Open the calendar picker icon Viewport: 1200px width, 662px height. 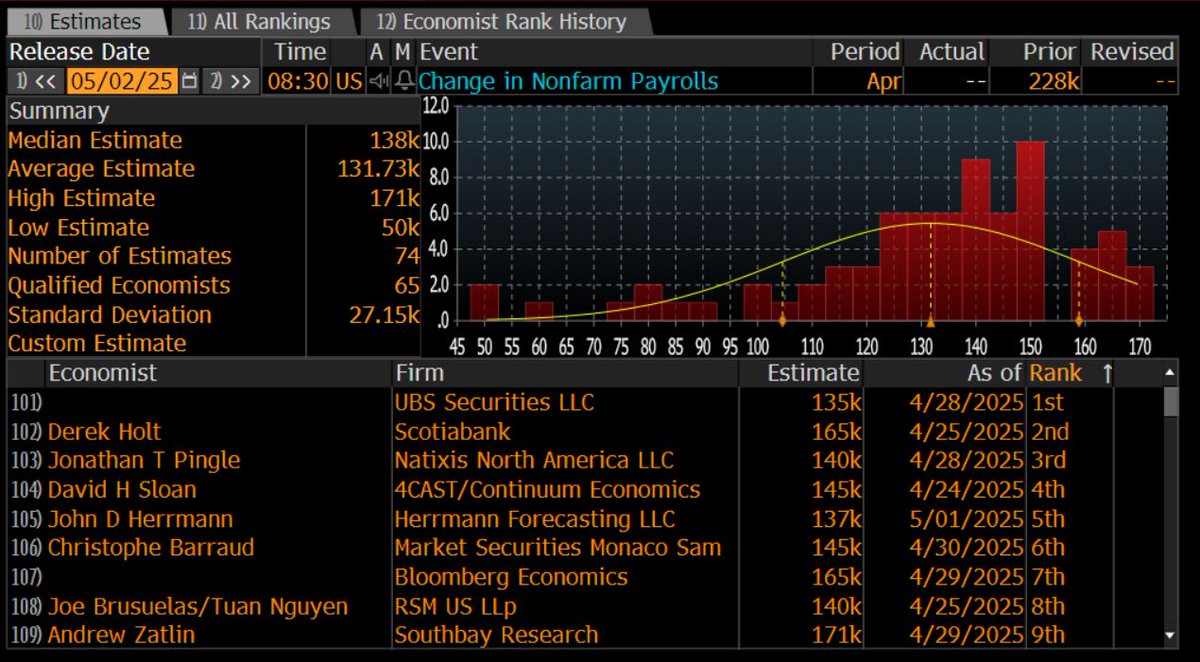(189, 81)
